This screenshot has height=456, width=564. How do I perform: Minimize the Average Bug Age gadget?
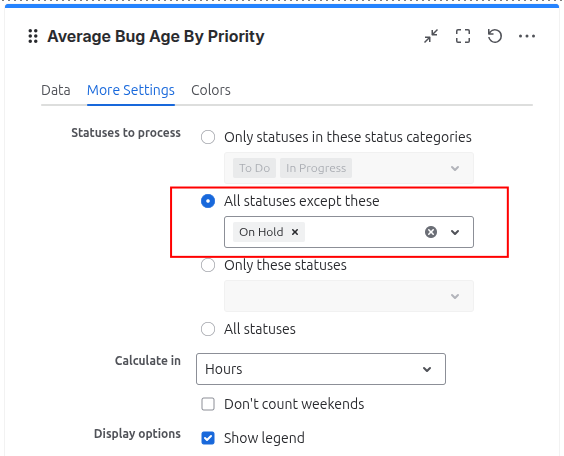(431, 36)
